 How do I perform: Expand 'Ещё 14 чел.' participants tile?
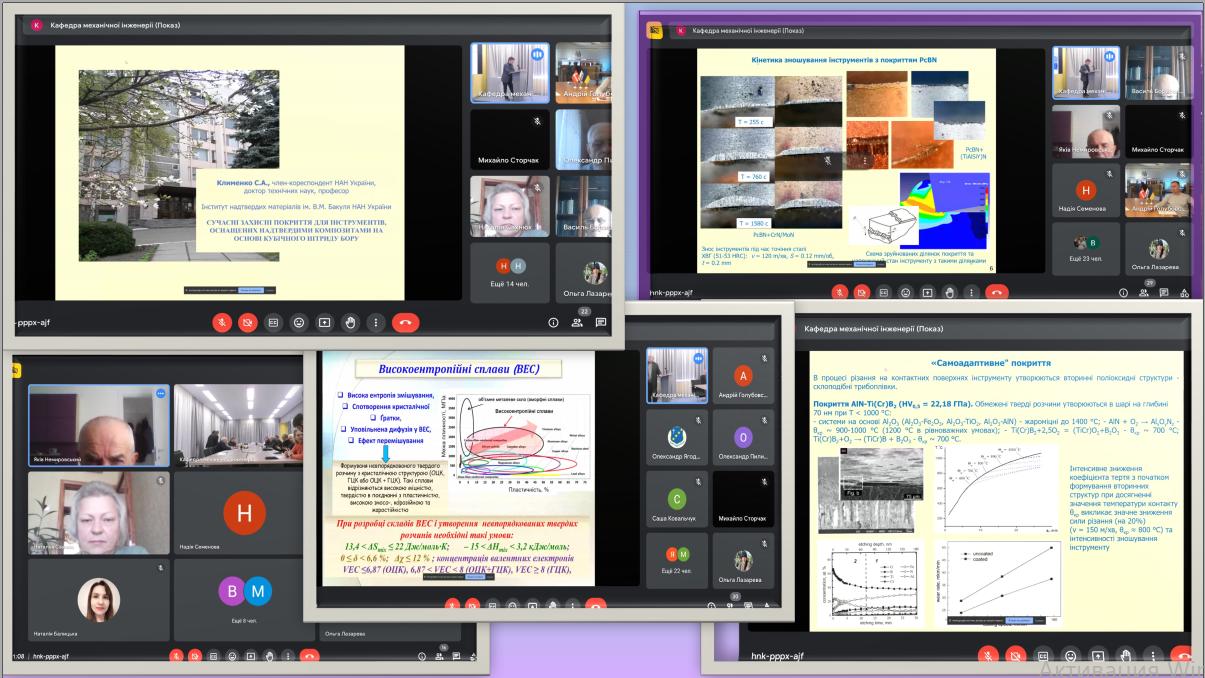(x=511, y=272)
